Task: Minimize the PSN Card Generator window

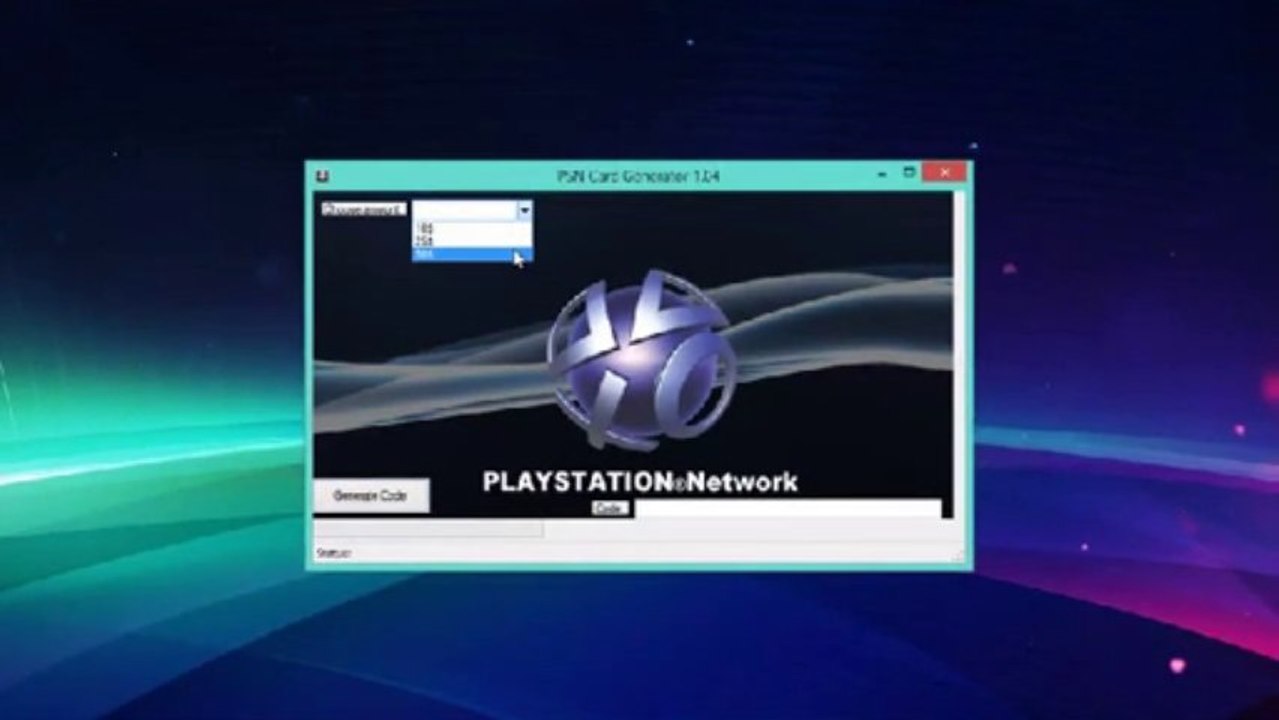Action: tap(882, 174)
